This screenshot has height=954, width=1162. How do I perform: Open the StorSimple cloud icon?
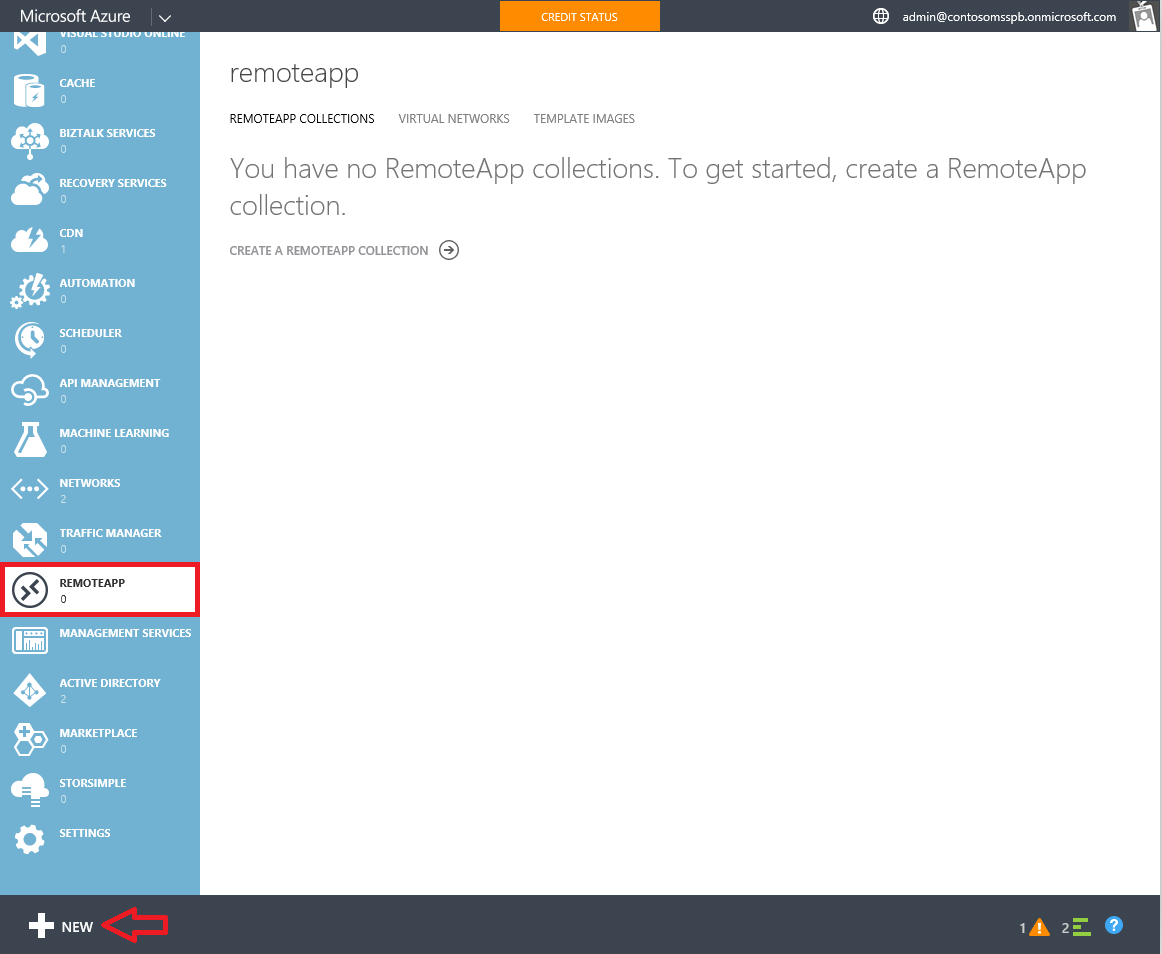tap(30, 789)
